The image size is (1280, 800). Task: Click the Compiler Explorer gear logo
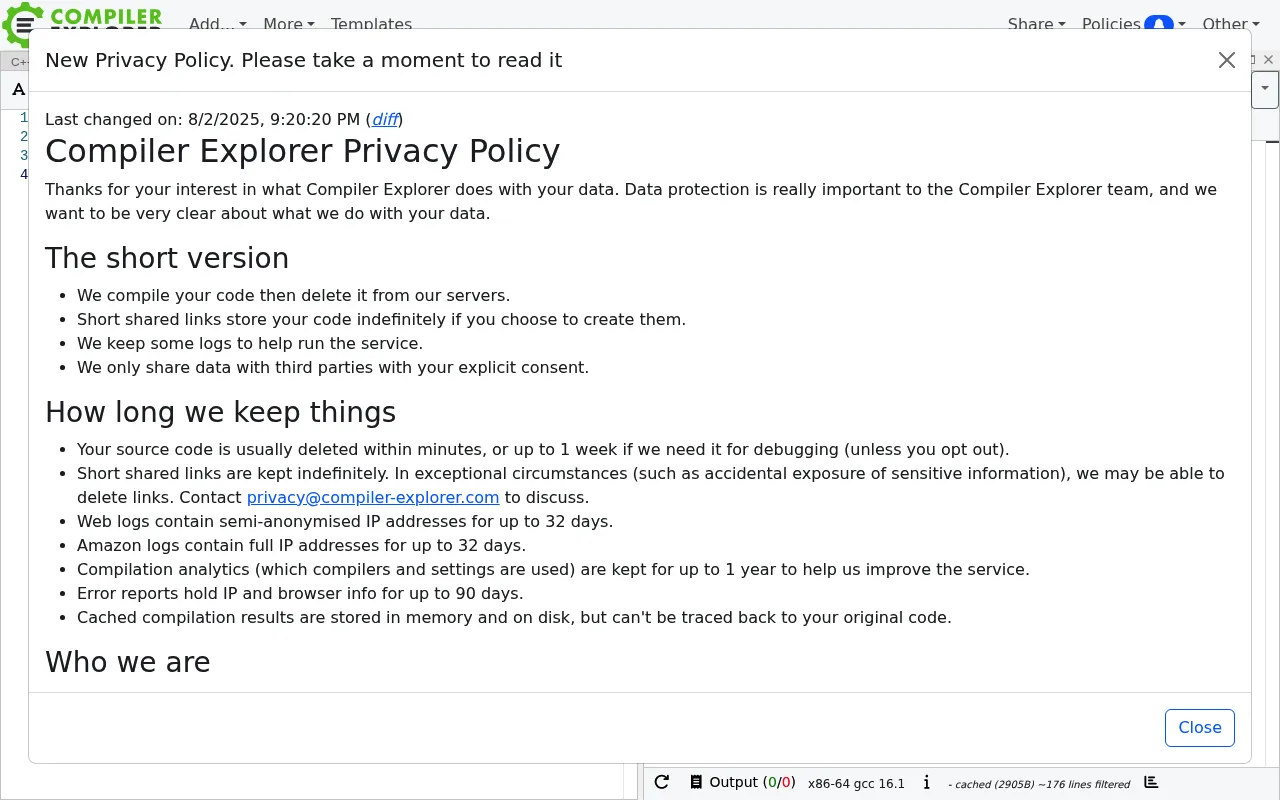[x=22, y=22]
